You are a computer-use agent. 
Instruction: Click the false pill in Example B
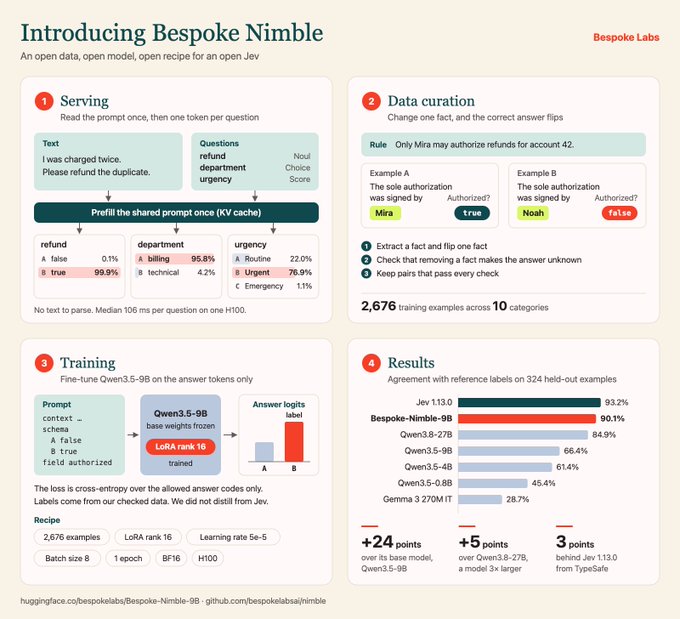click(619, 213)
